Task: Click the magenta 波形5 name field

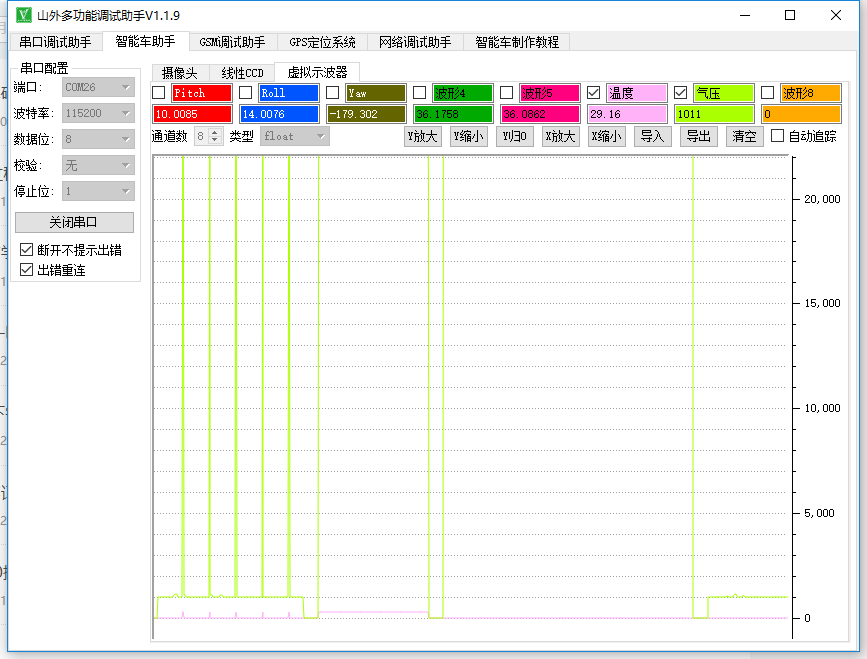Action: [550, 93]
